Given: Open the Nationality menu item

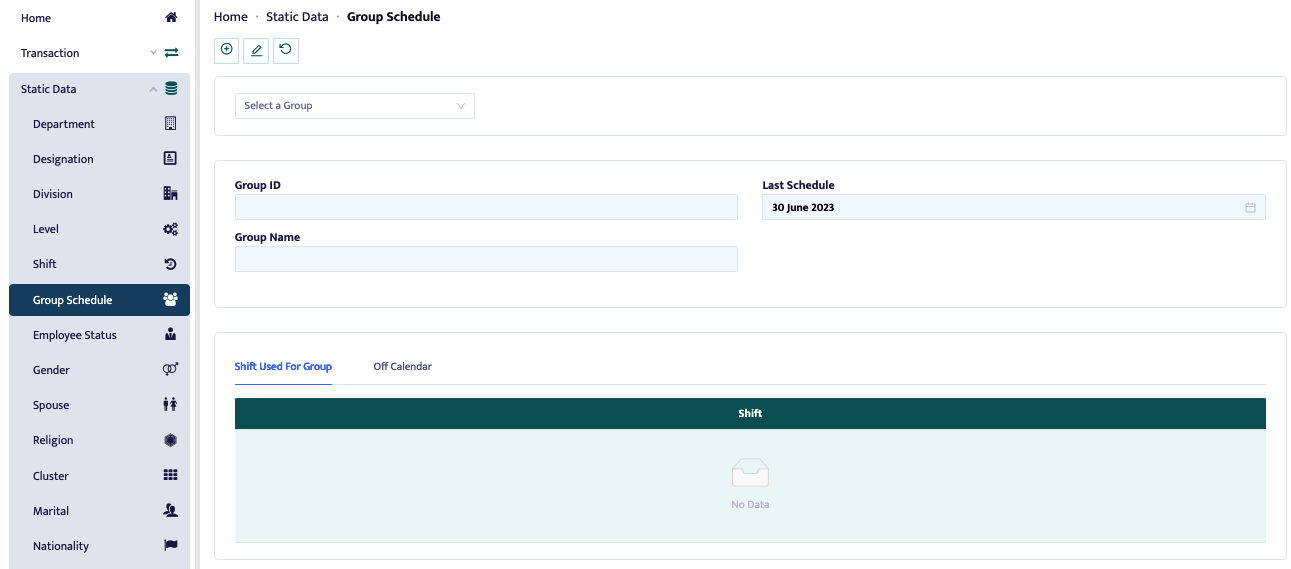Looking at the screenshot, I should coord(99,546).
